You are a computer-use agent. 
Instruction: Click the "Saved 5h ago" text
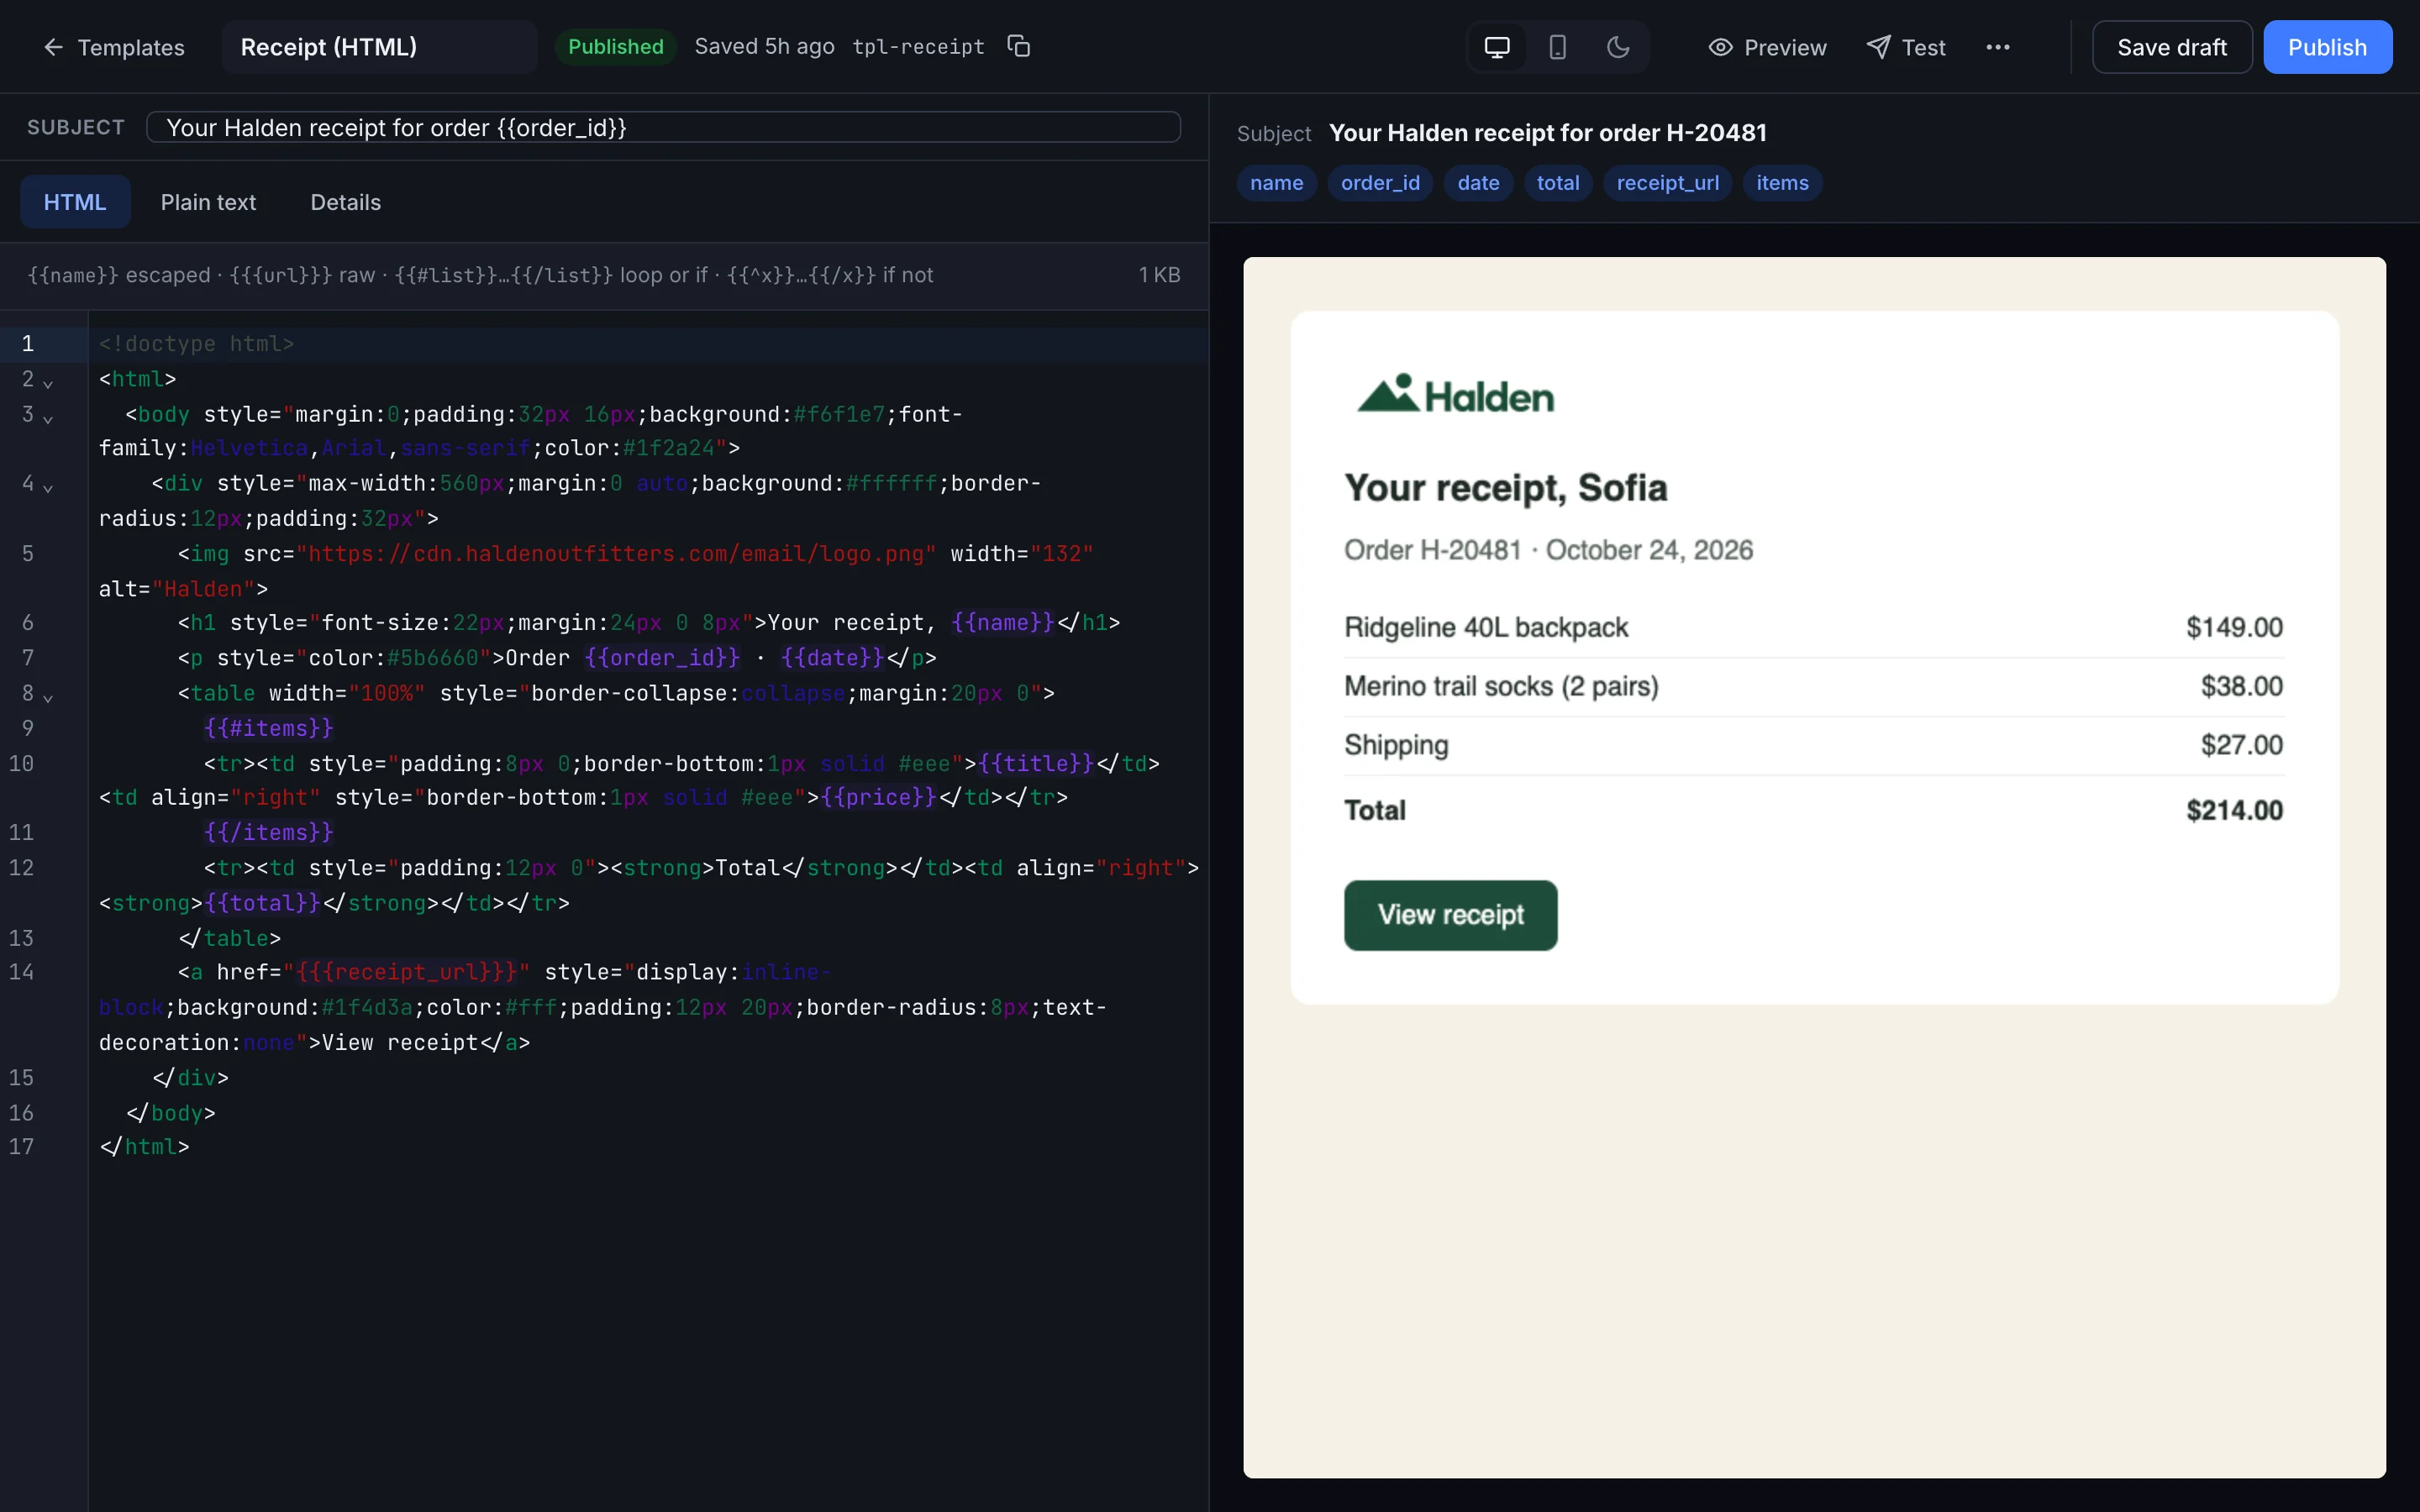coord(764,47)
